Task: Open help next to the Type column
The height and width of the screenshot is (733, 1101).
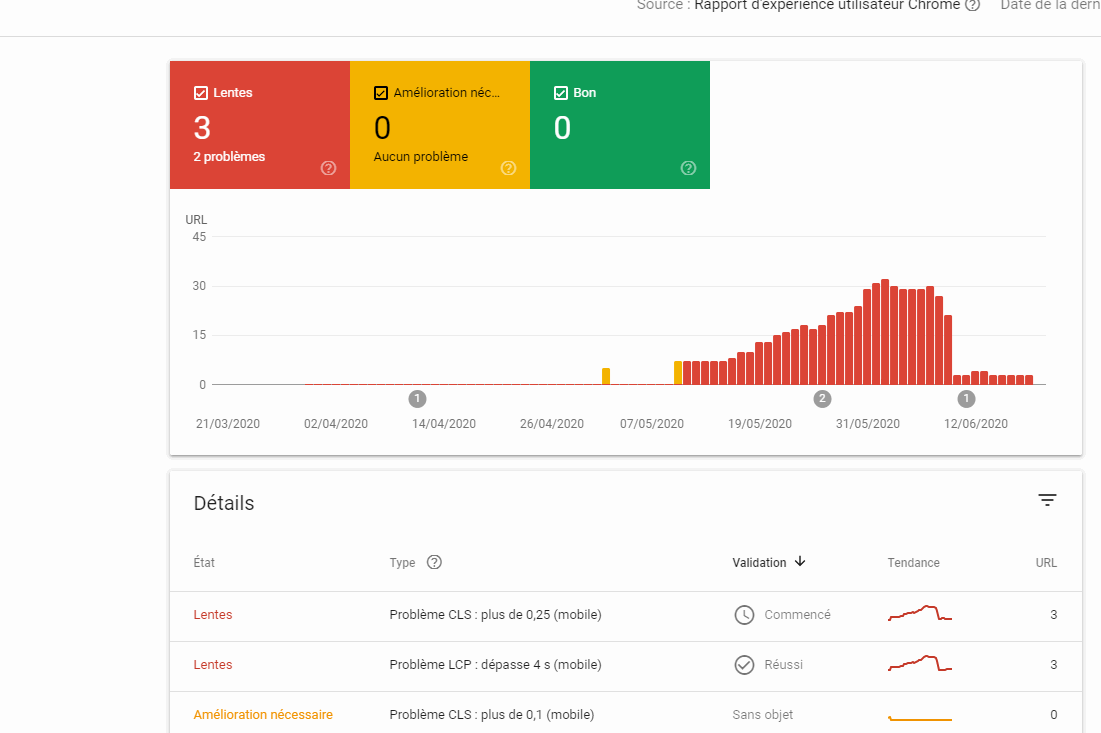Action: point(436,562)
